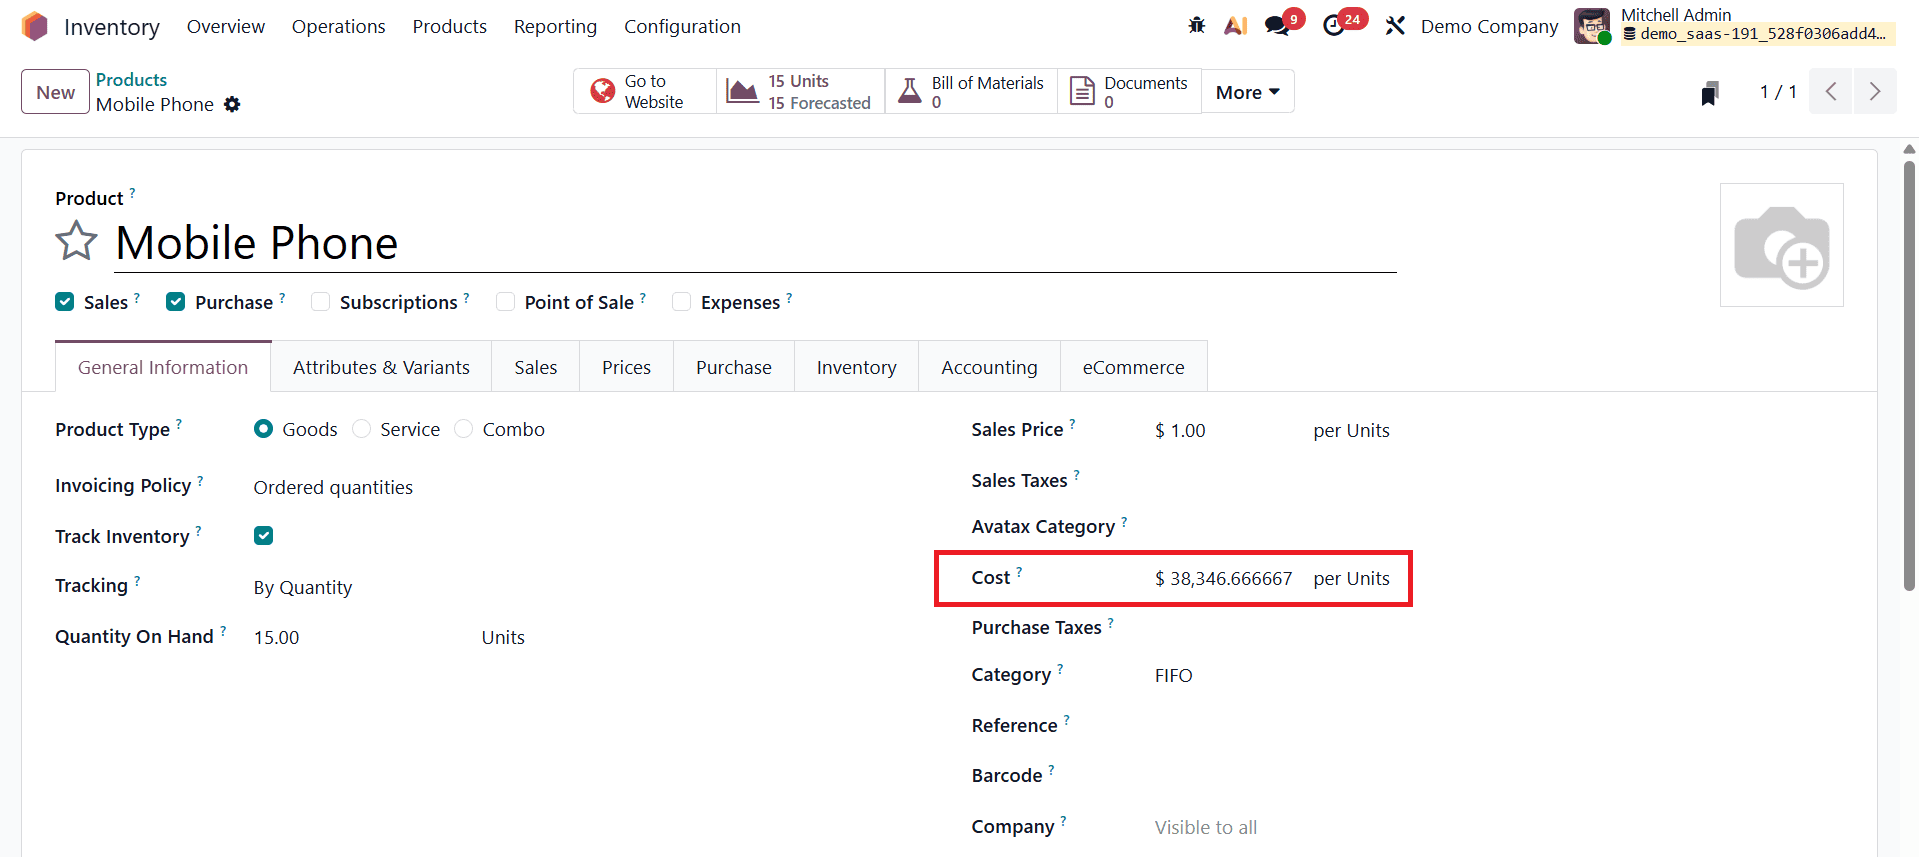Open the Operations menu
The height and width of the screenshot is (857, 1919).
[338, 26]
